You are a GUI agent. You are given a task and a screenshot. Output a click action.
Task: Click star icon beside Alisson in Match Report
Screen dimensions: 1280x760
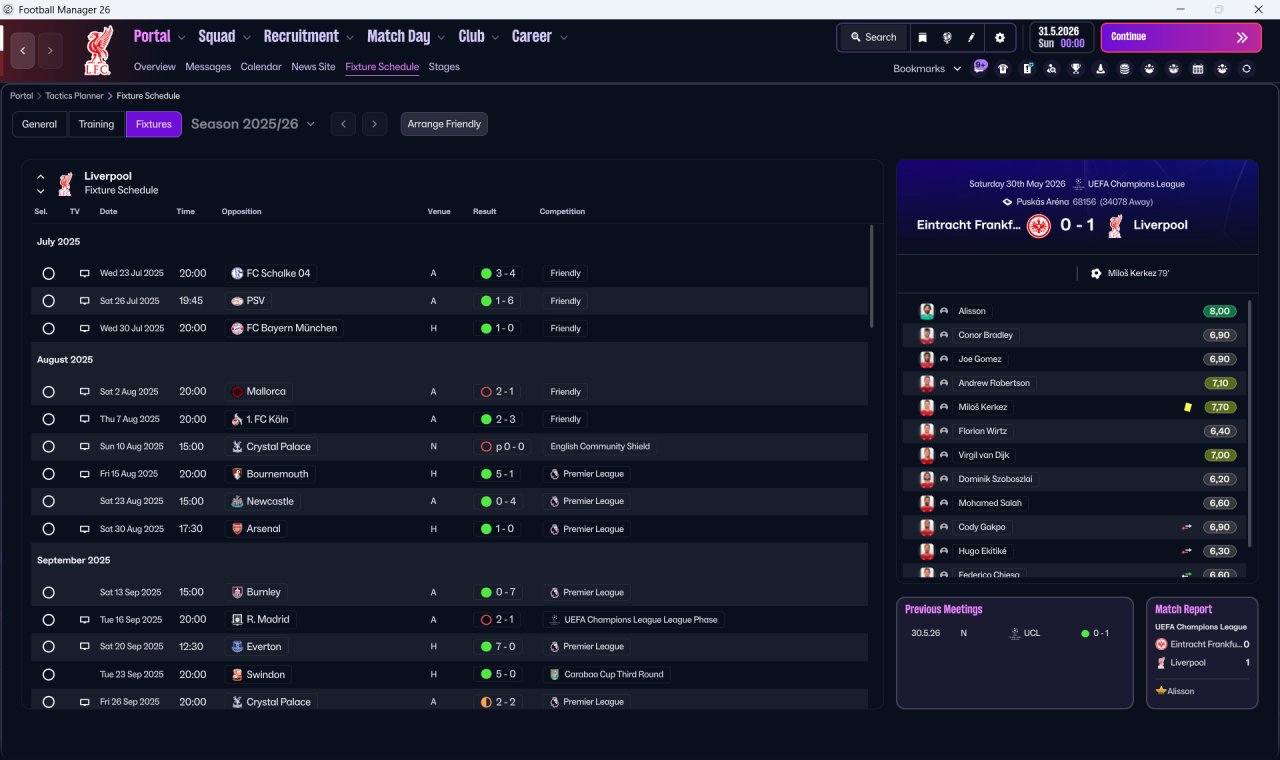pyautogui.click(x=1161, y=691)
